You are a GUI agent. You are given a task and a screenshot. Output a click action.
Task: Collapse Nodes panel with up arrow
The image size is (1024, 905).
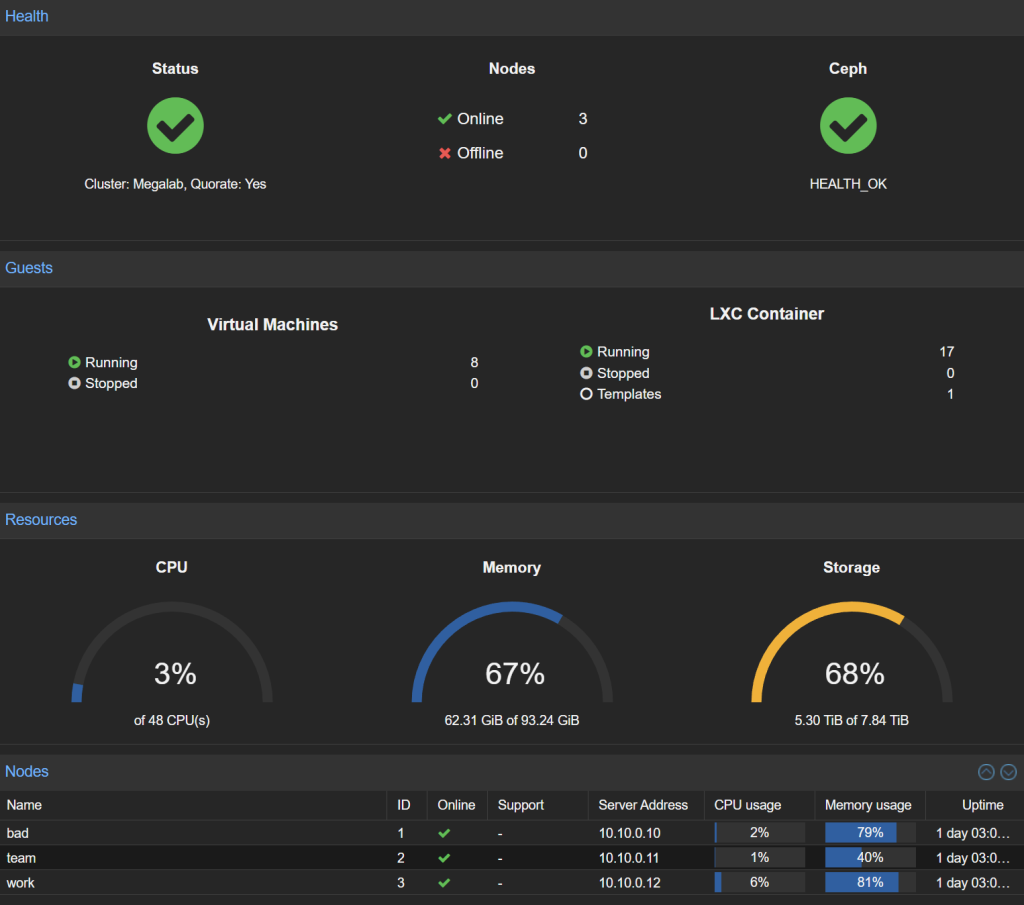986,772
